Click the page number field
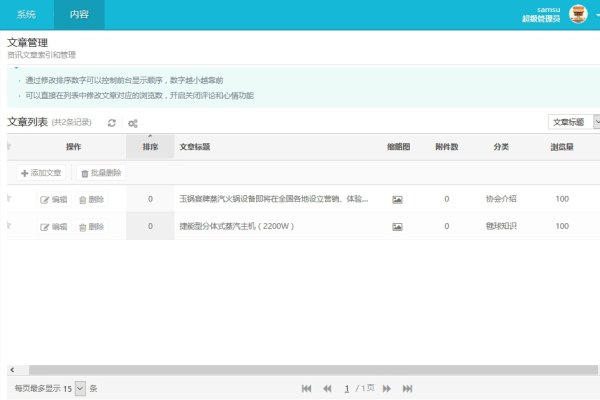Viewport: 600px width, 400px height. (347, 389)
